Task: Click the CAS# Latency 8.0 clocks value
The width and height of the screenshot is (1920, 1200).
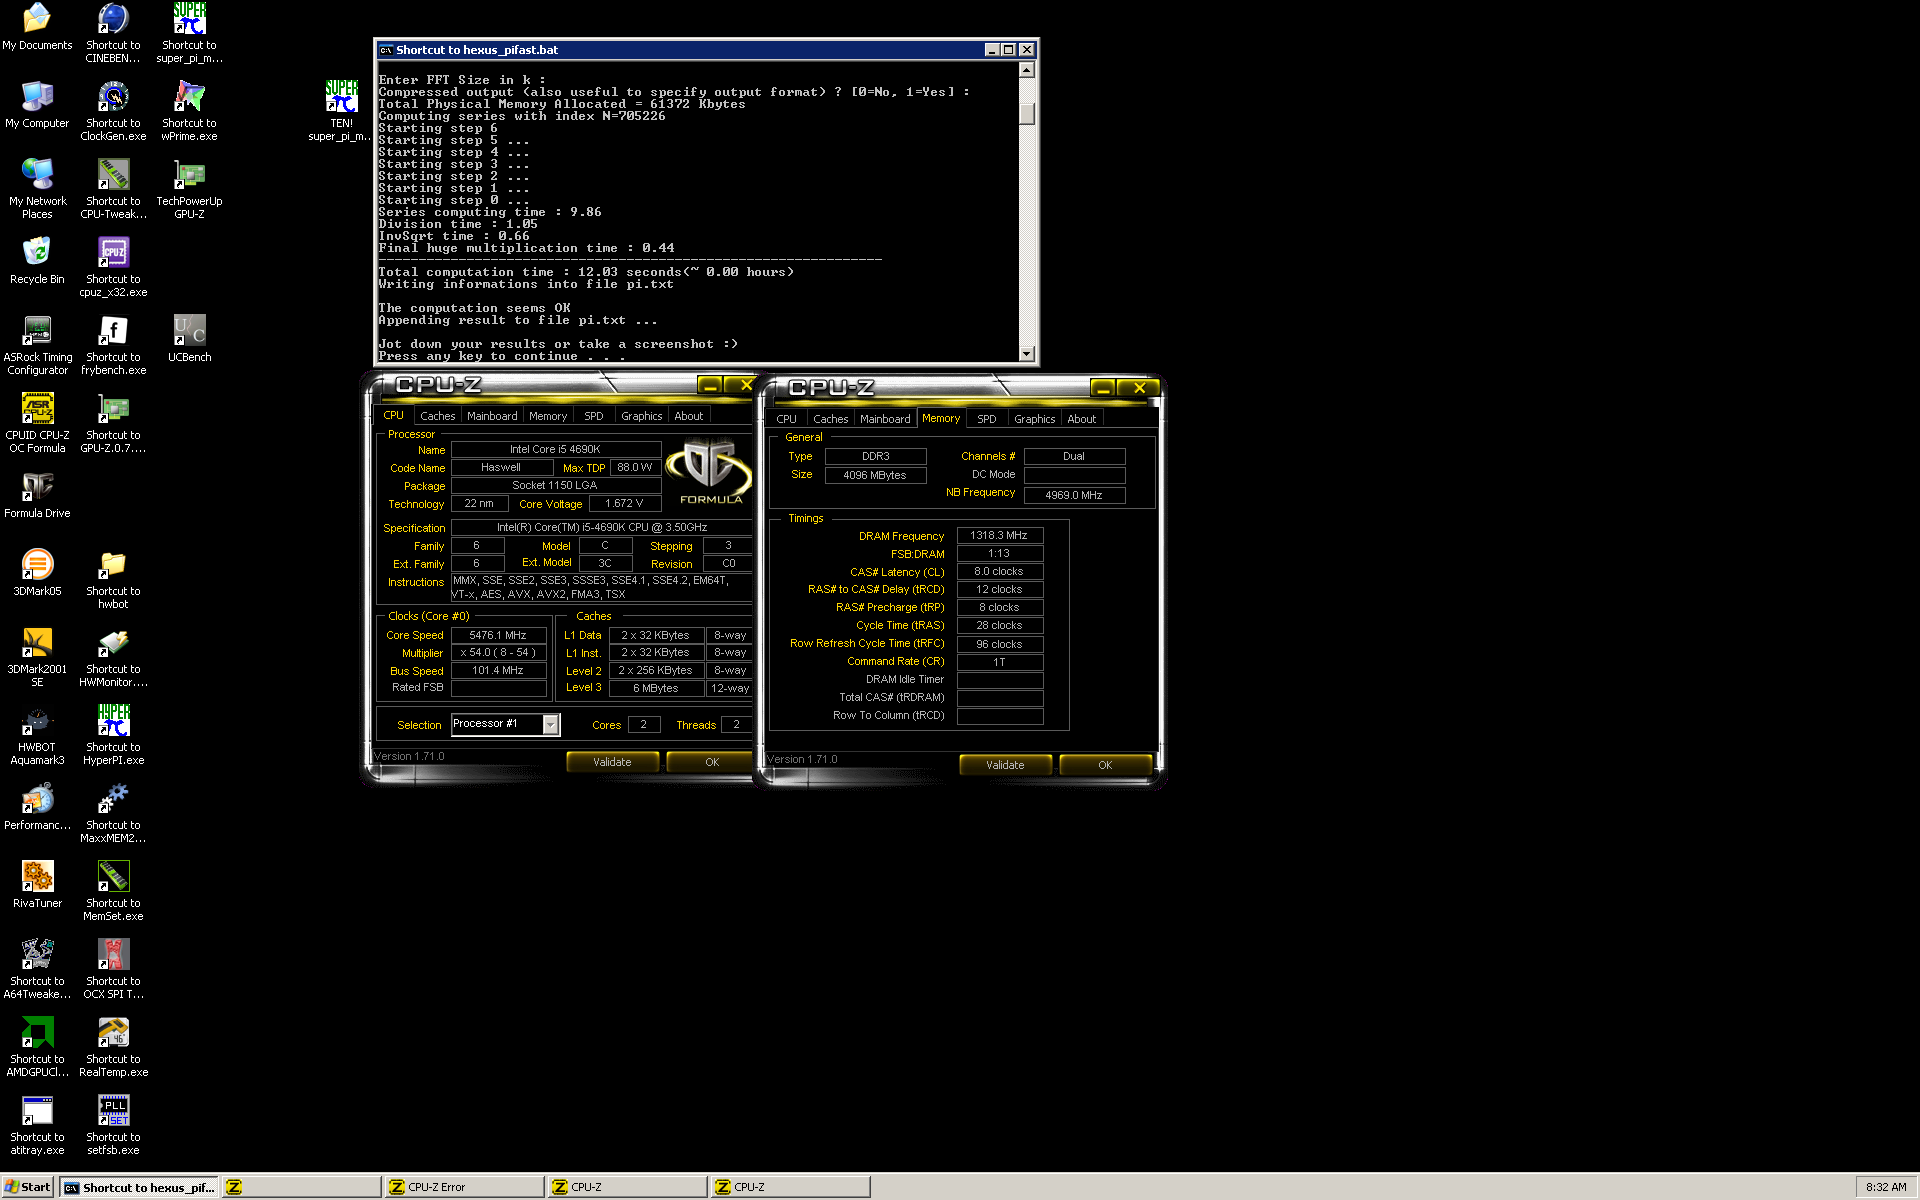Action: click(999, 572)
